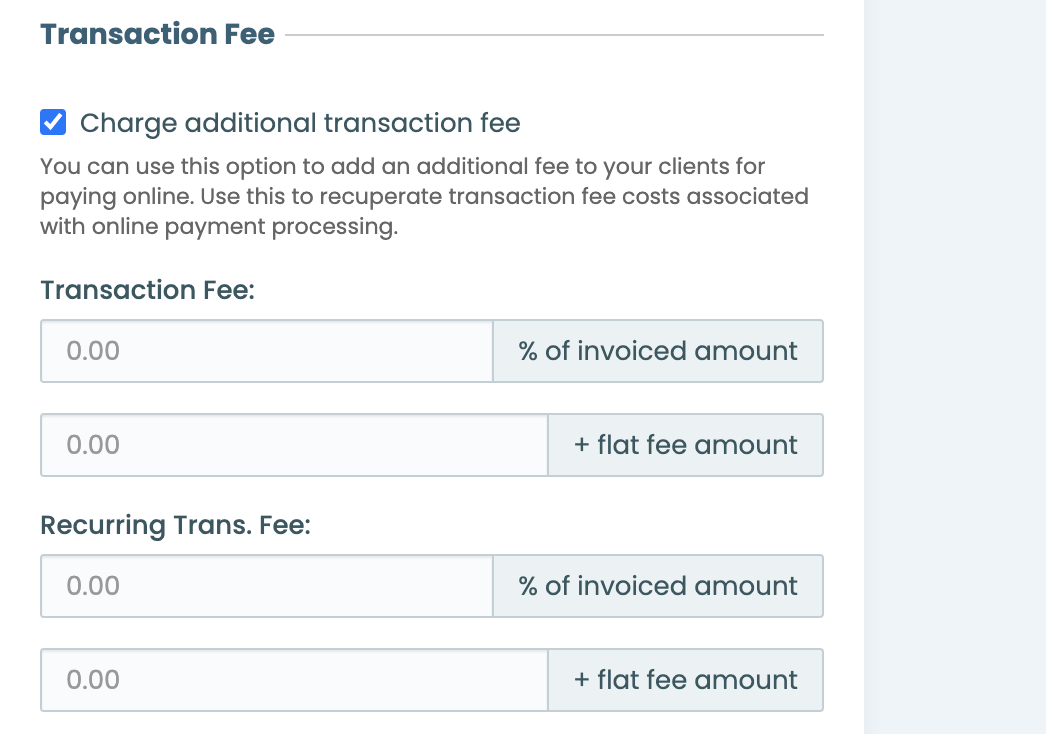Toggle the blue checkbox under Transaction Fee heading
The image size is (1046, 734).
click(52, 121)
